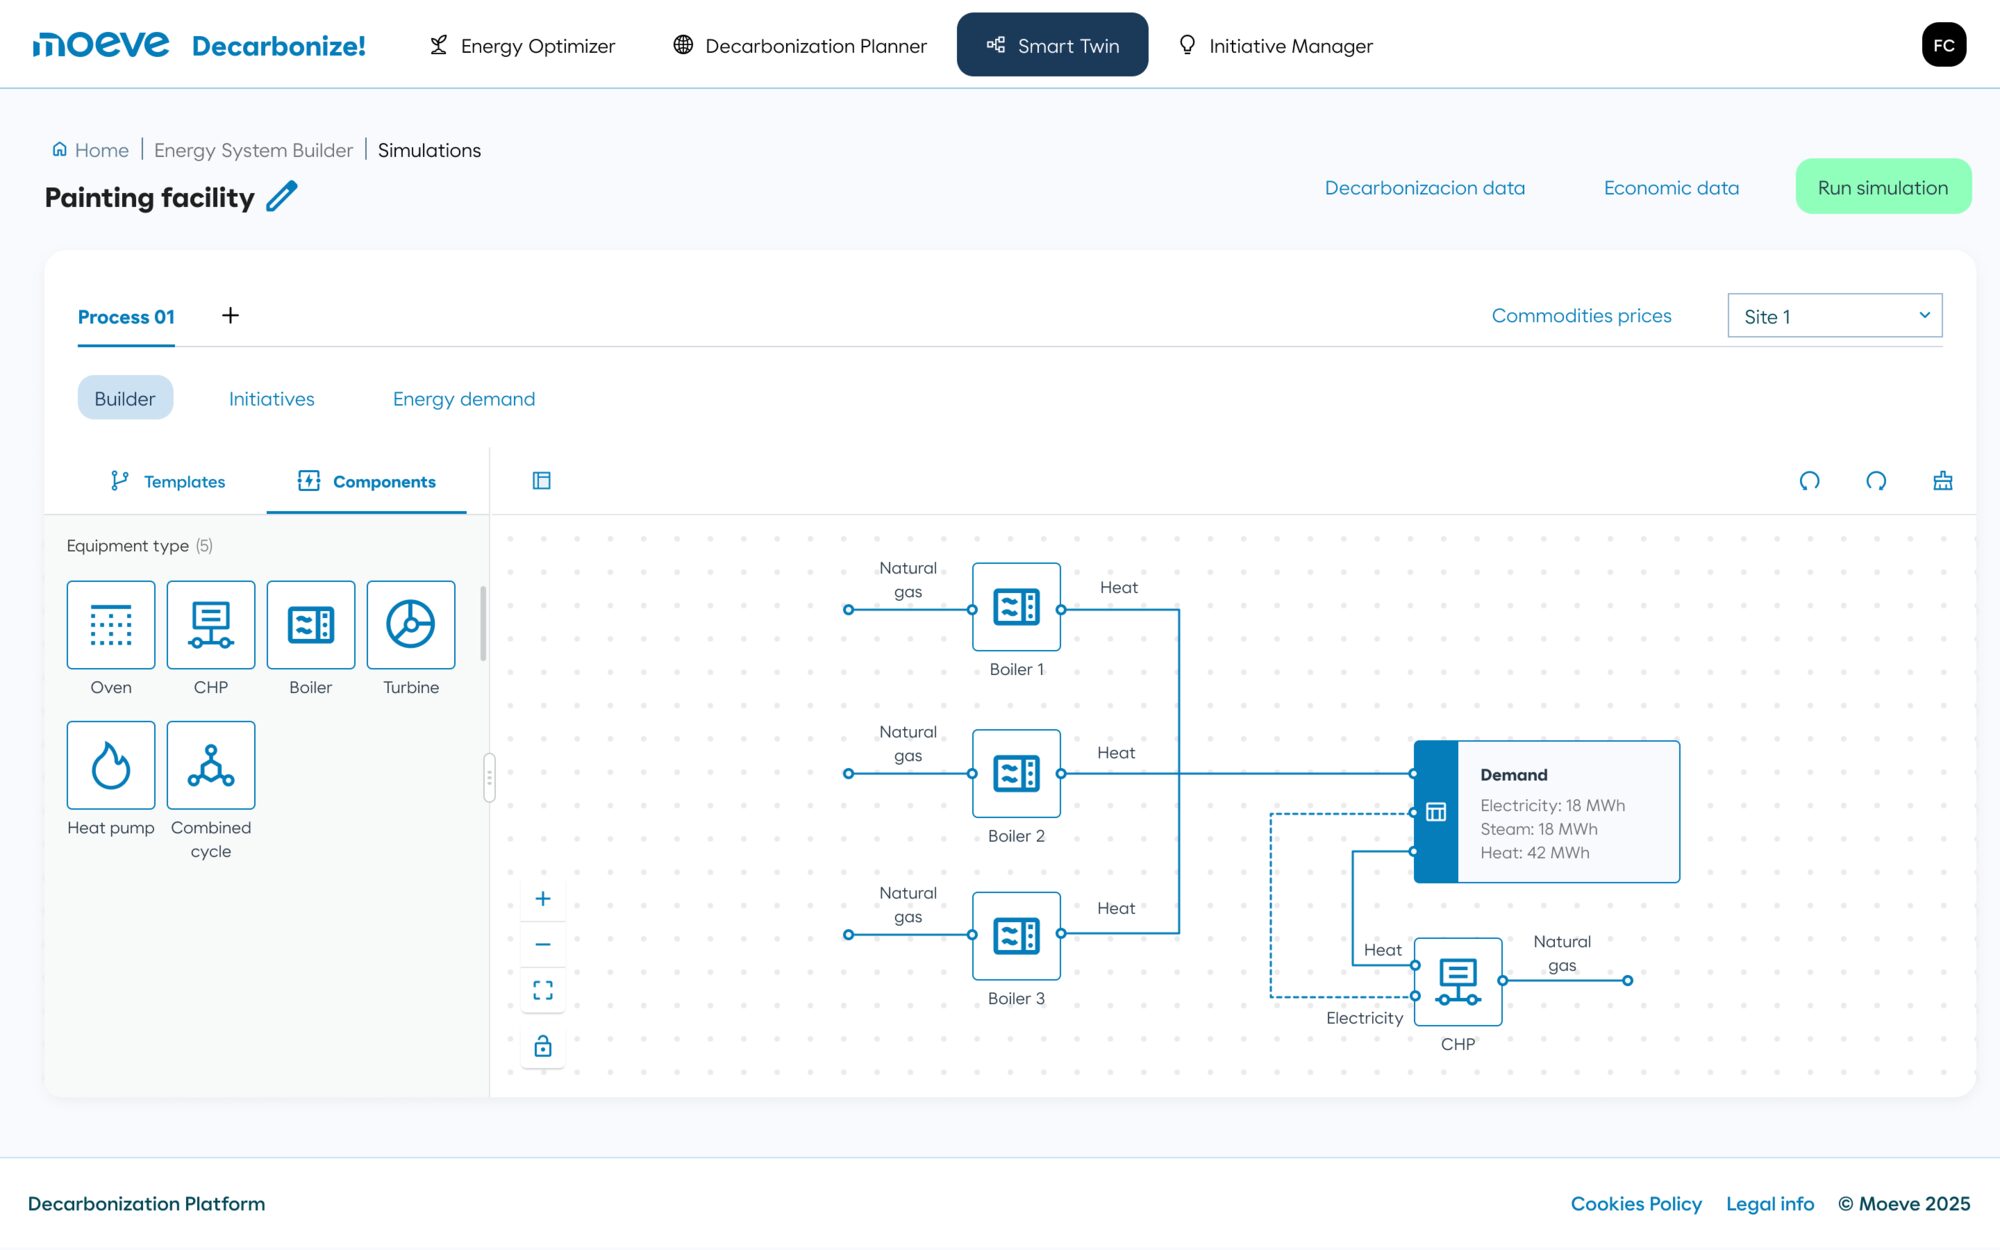2000x1250 pixels.
Task: Open the Decarbonizacion data link
Action: point(1425,188)
